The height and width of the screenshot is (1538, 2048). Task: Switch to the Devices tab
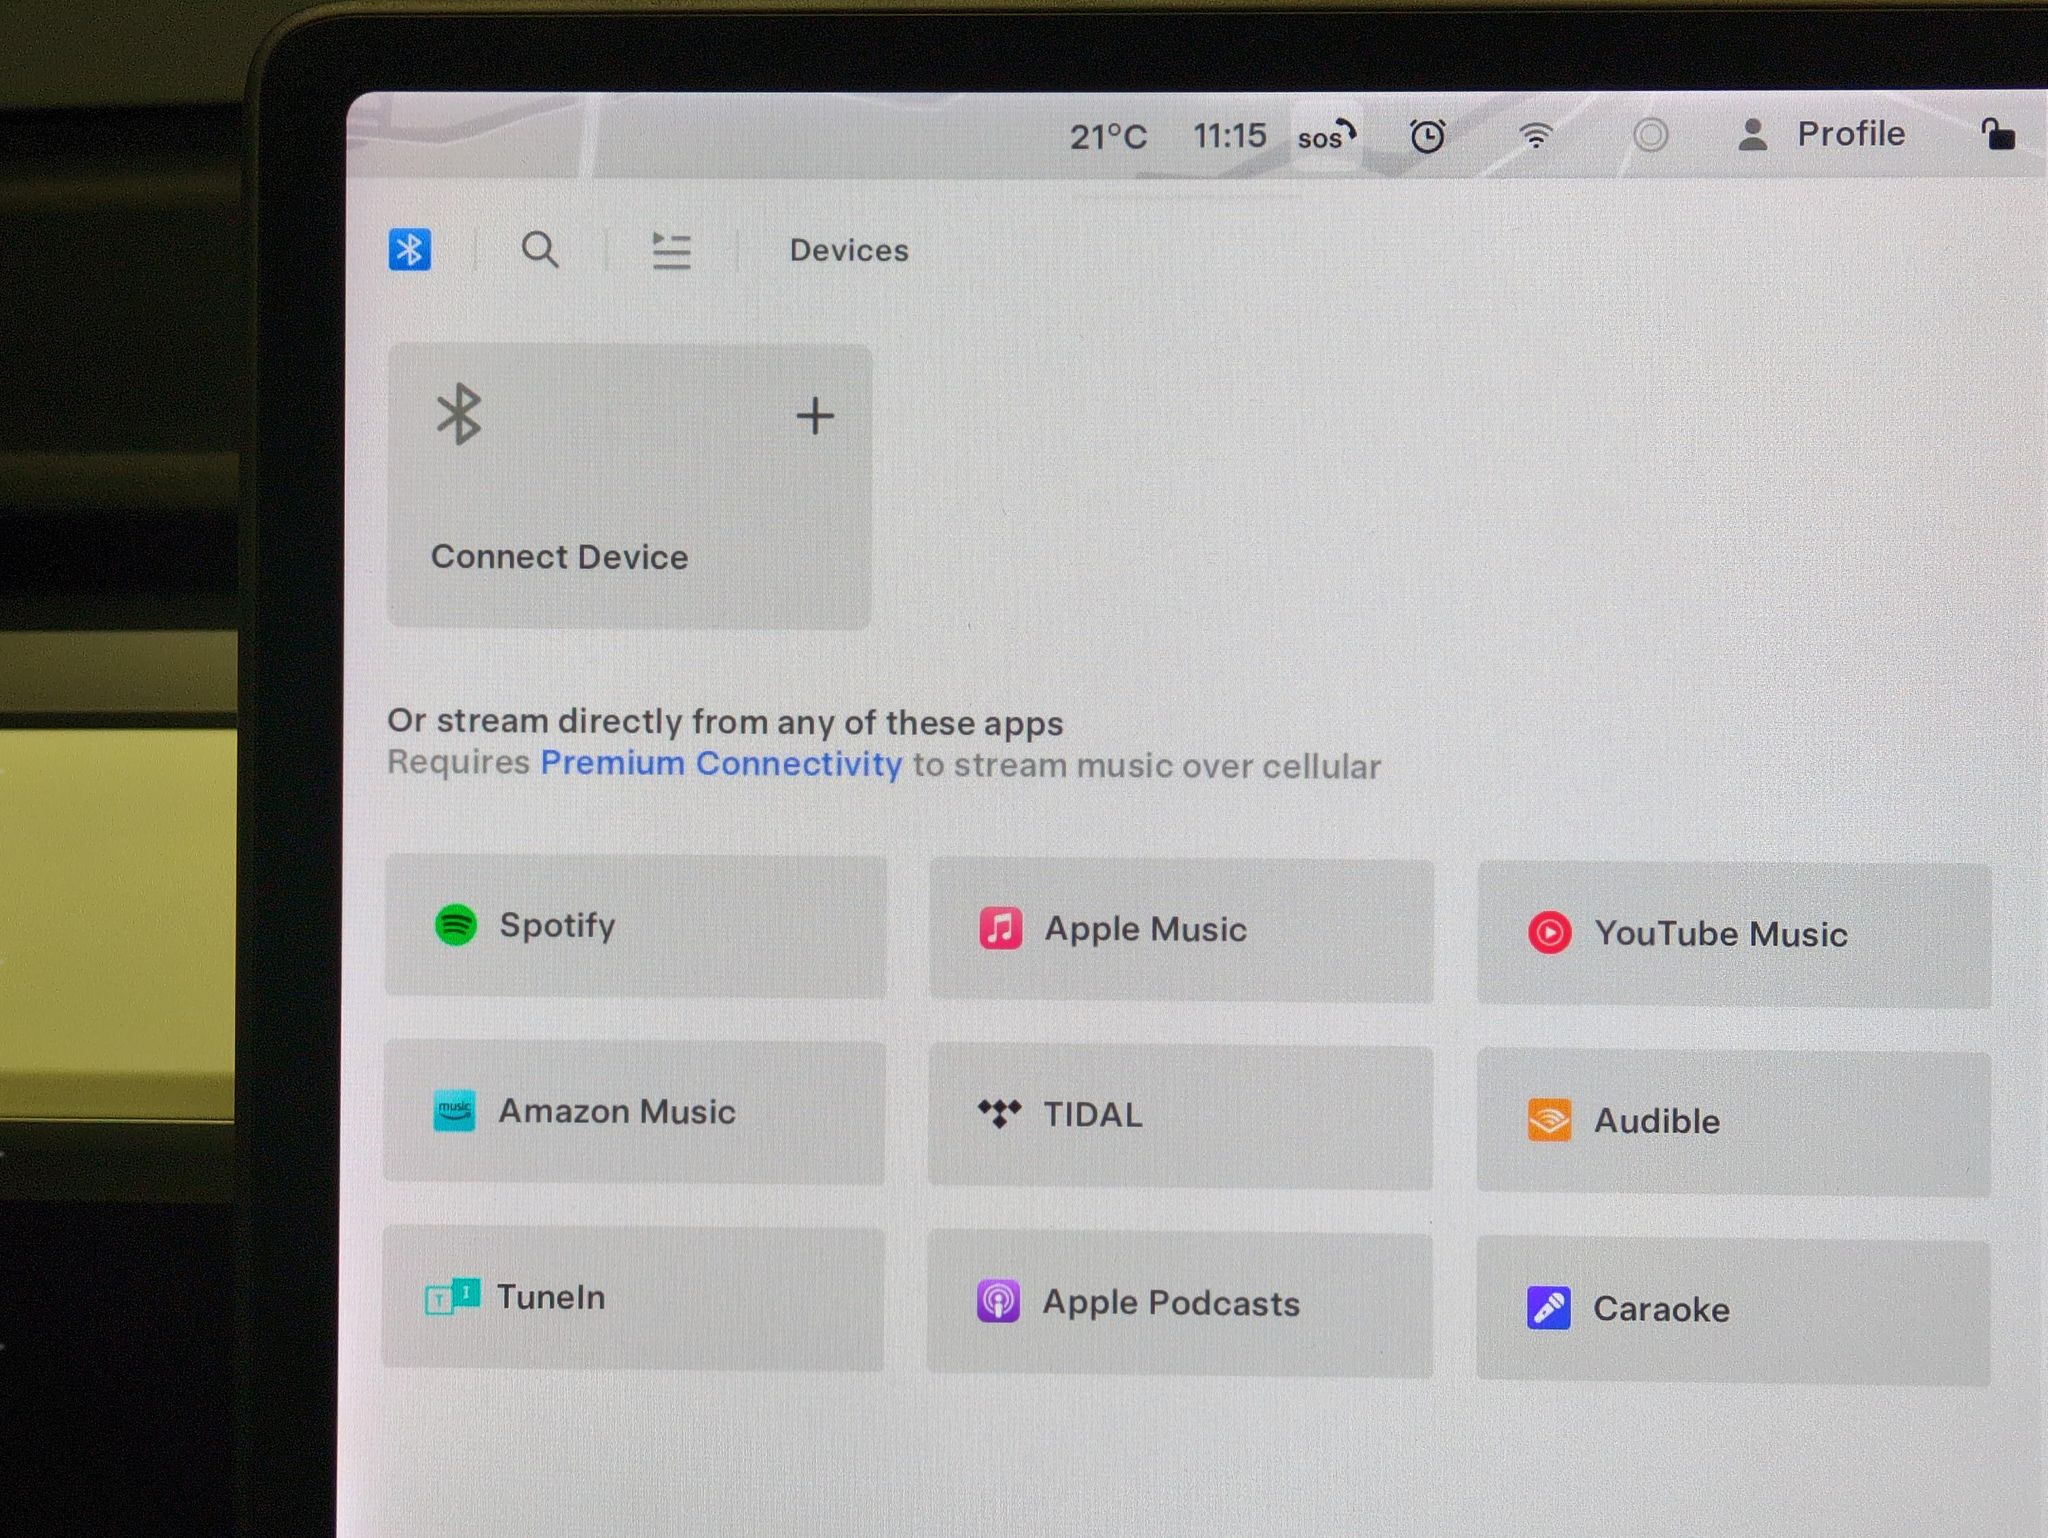pos(849,250)
